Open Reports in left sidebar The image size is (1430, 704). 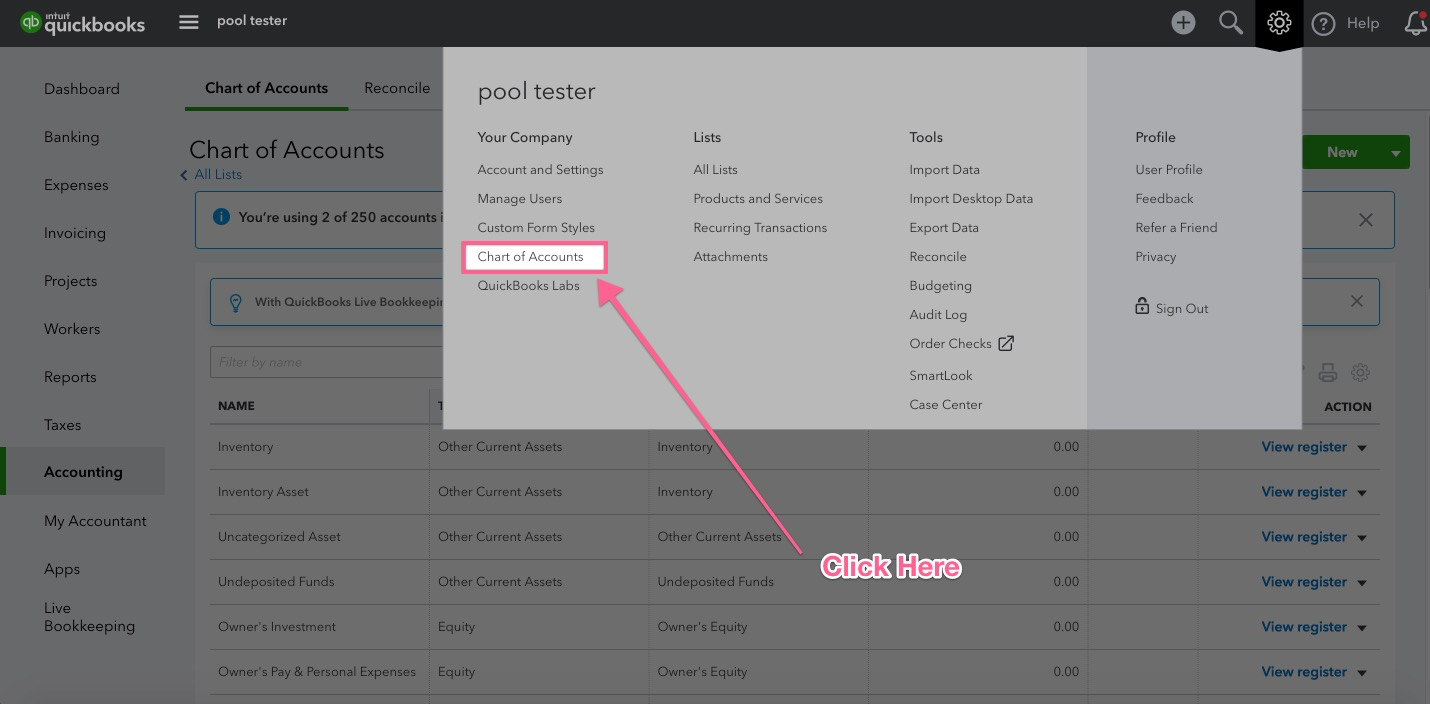coord(70,377)
